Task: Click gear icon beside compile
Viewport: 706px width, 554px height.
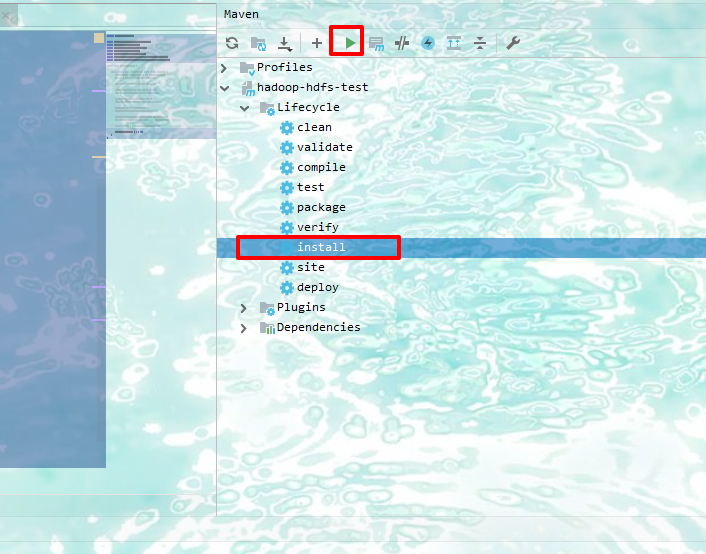Action: [286, 168]
